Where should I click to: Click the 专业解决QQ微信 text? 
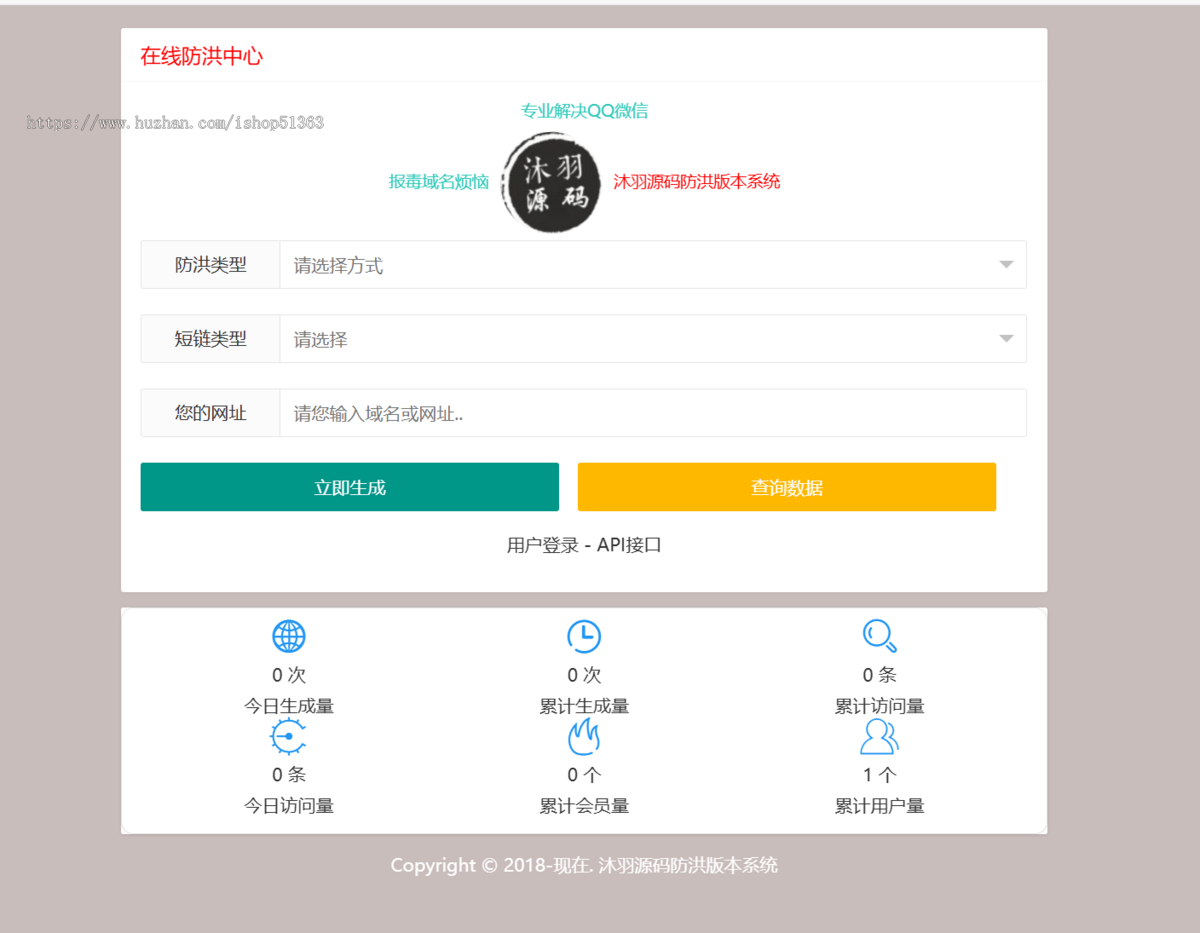(584, 111)
